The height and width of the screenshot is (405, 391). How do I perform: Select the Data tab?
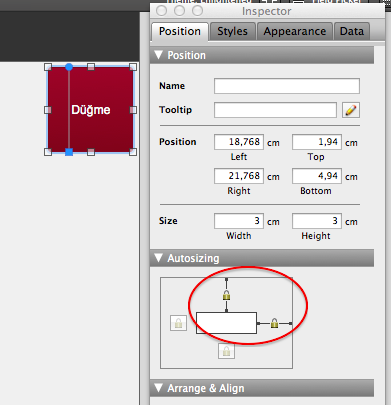coord(352,31)
